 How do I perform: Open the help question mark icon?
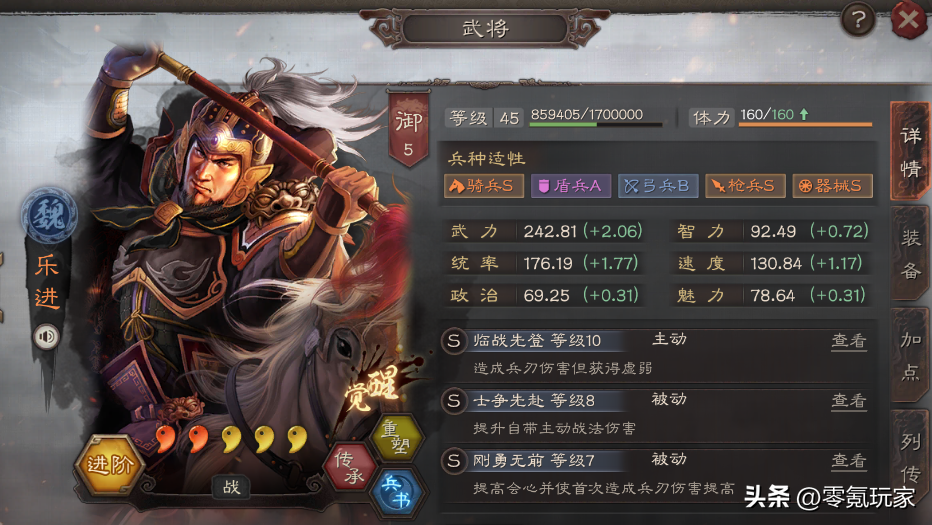[x=858, y=20]
